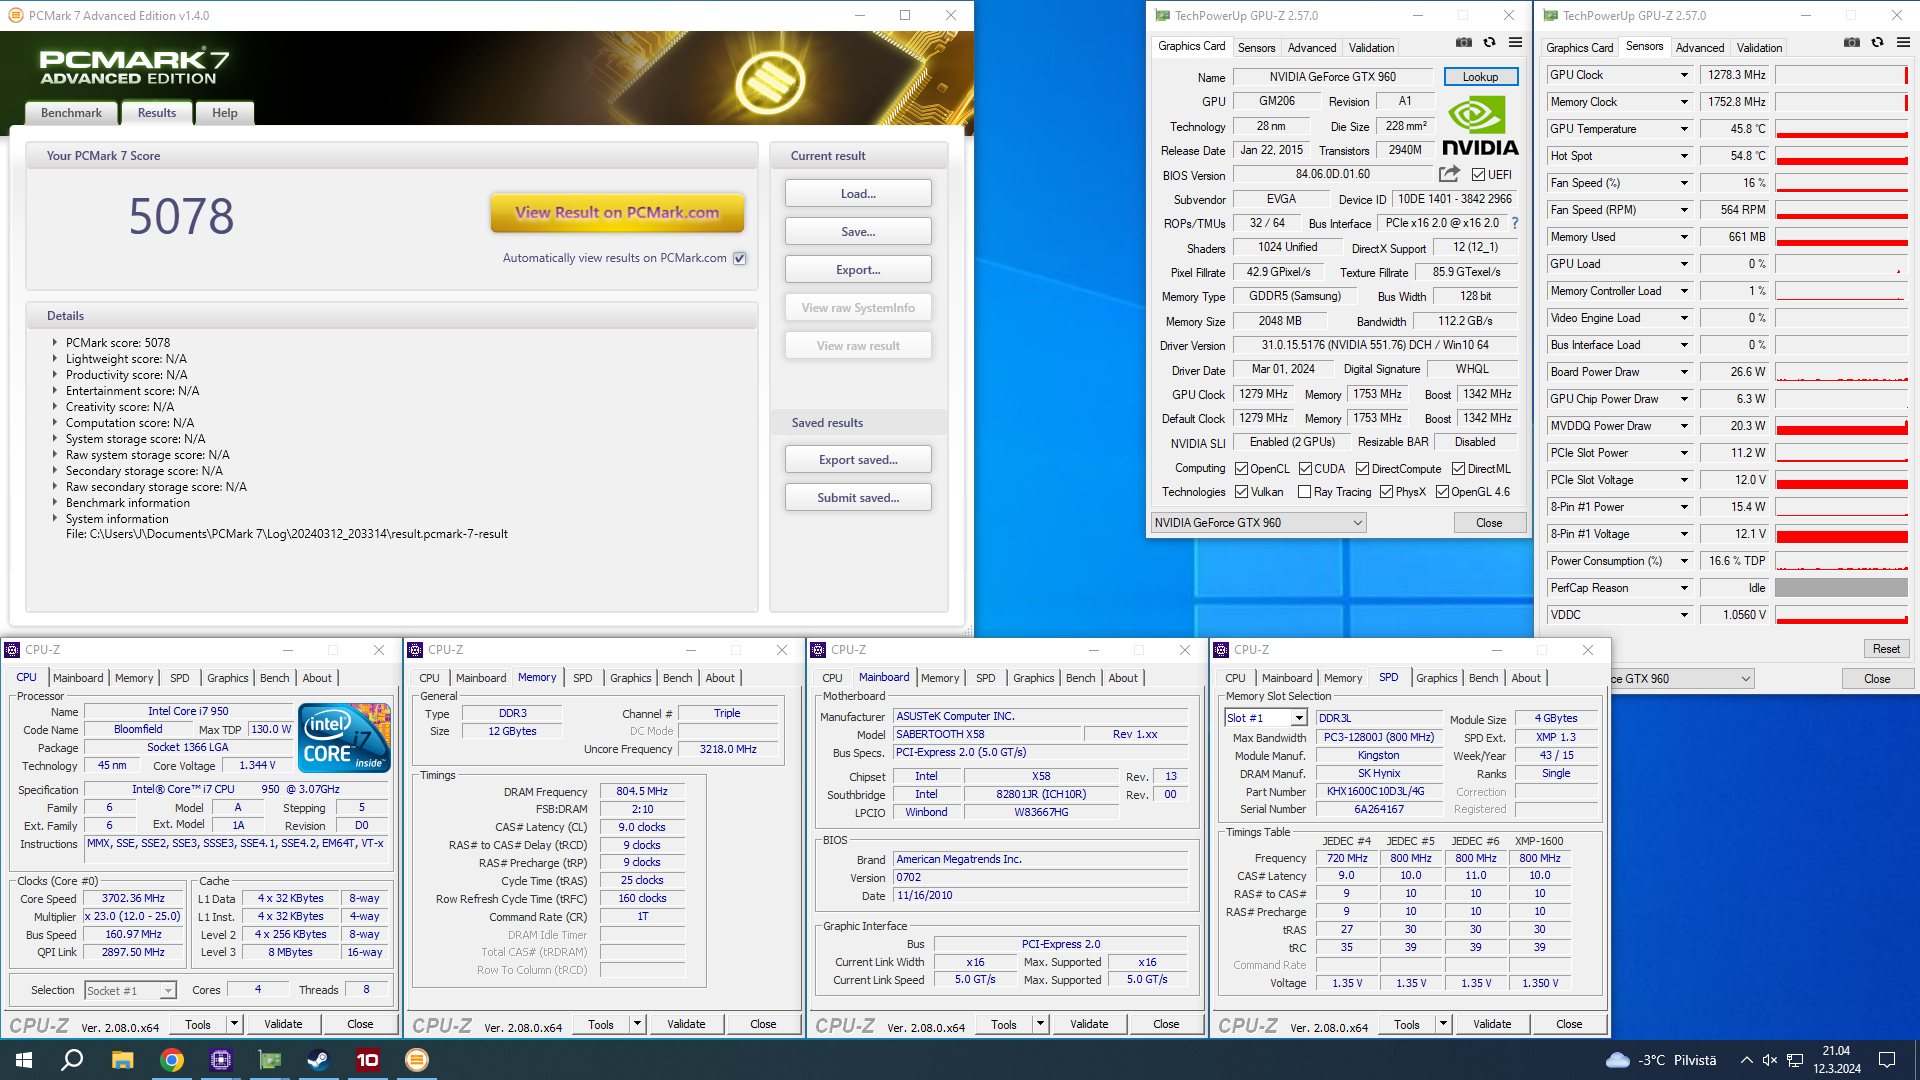Screen dimensions: 1920x1080
Task: Click the BIOS Version field 84.06.0D.01.60
Action: pos(1333,174)
